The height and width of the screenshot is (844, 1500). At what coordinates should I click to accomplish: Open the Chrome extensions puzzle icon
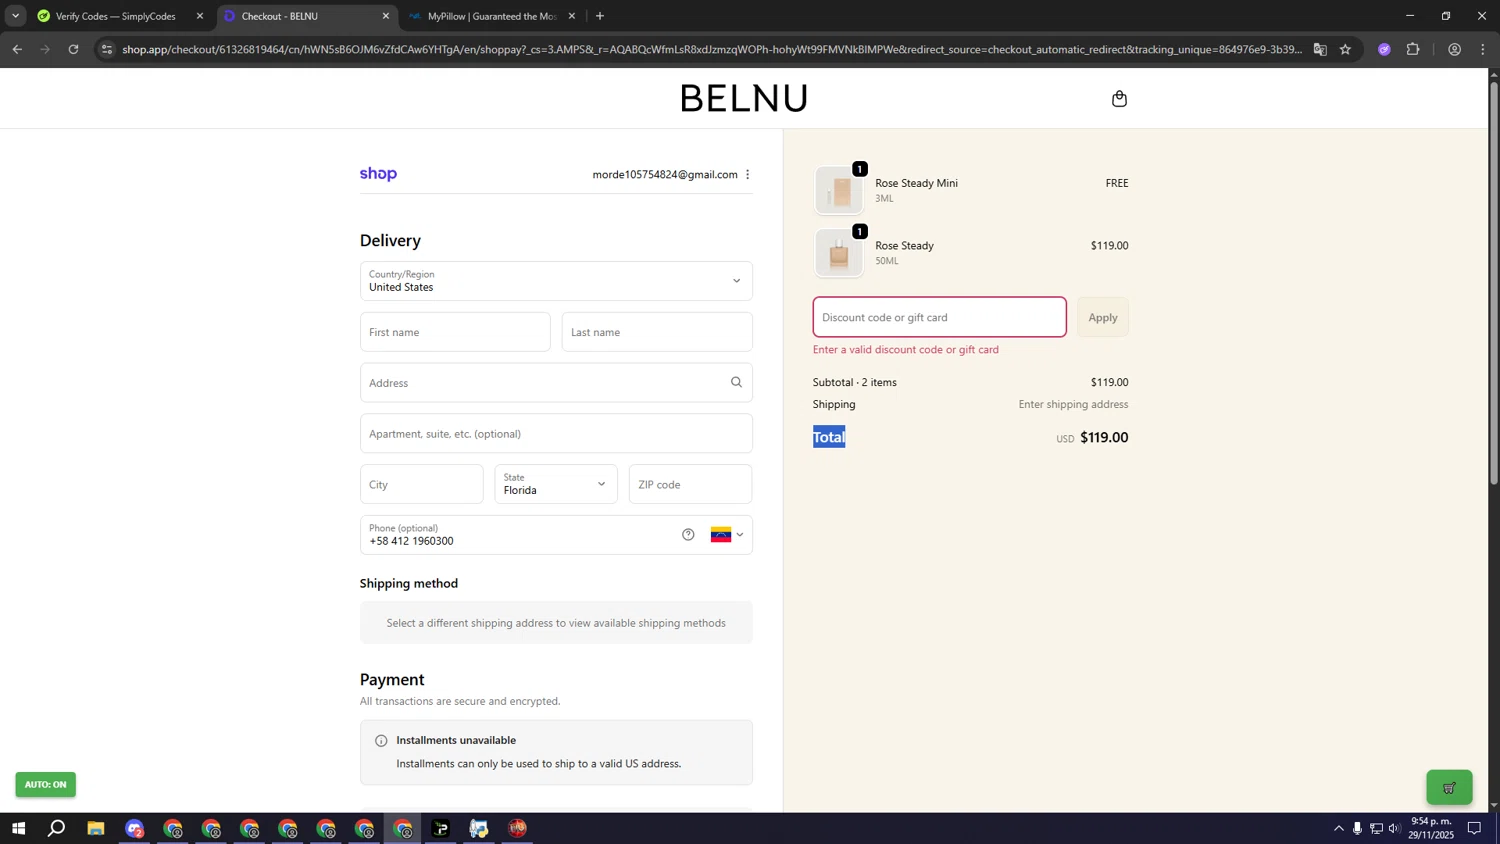point(1413,49)
